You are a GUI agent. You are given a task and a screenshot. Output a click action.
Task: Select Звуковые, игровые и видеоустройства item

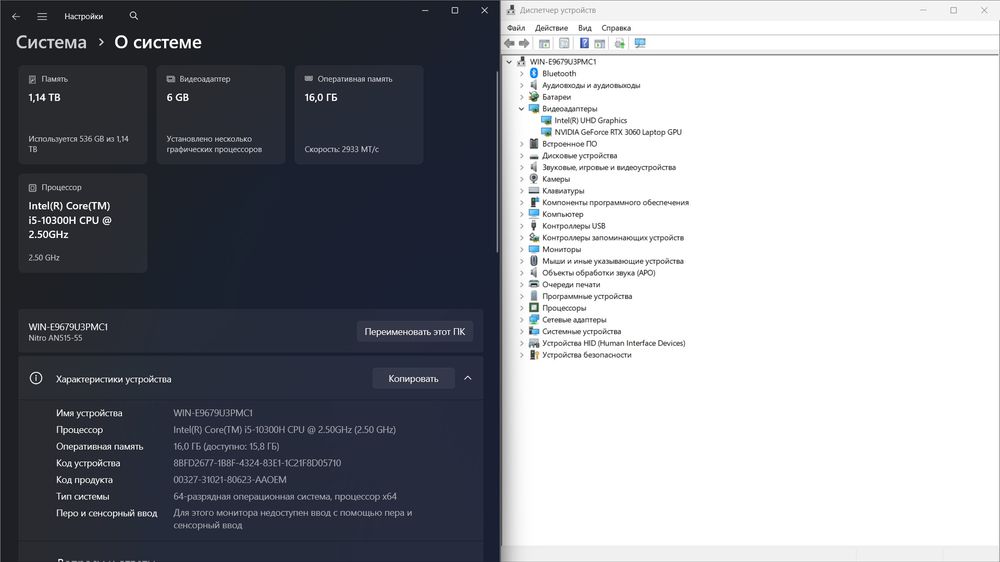609,167
